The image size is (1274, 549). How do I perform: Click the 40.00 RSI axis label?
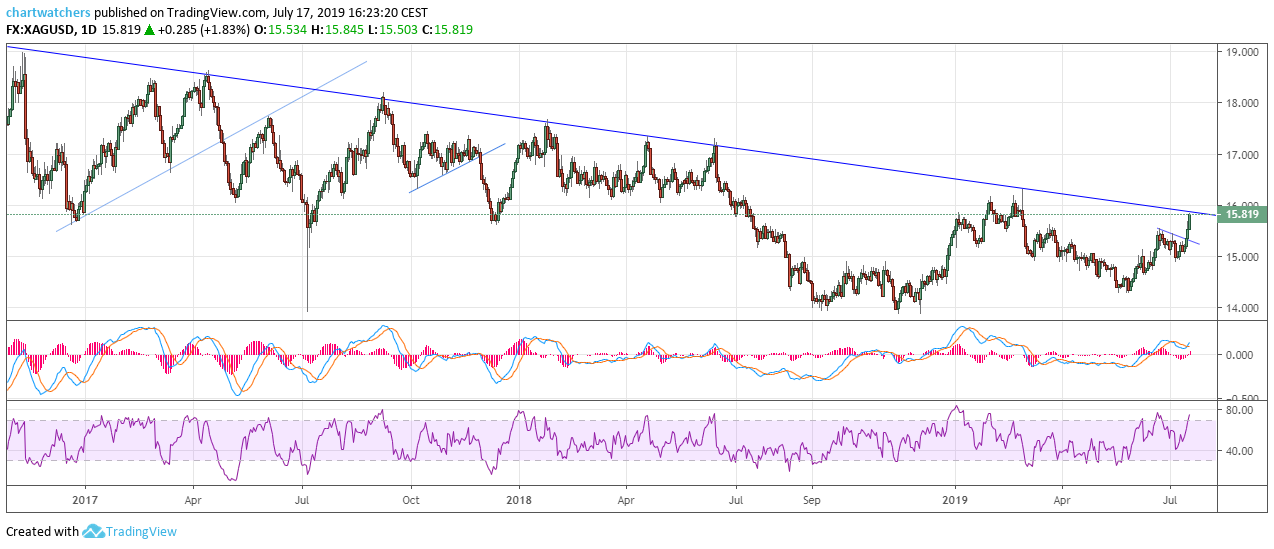click(x=1240, y=451)
